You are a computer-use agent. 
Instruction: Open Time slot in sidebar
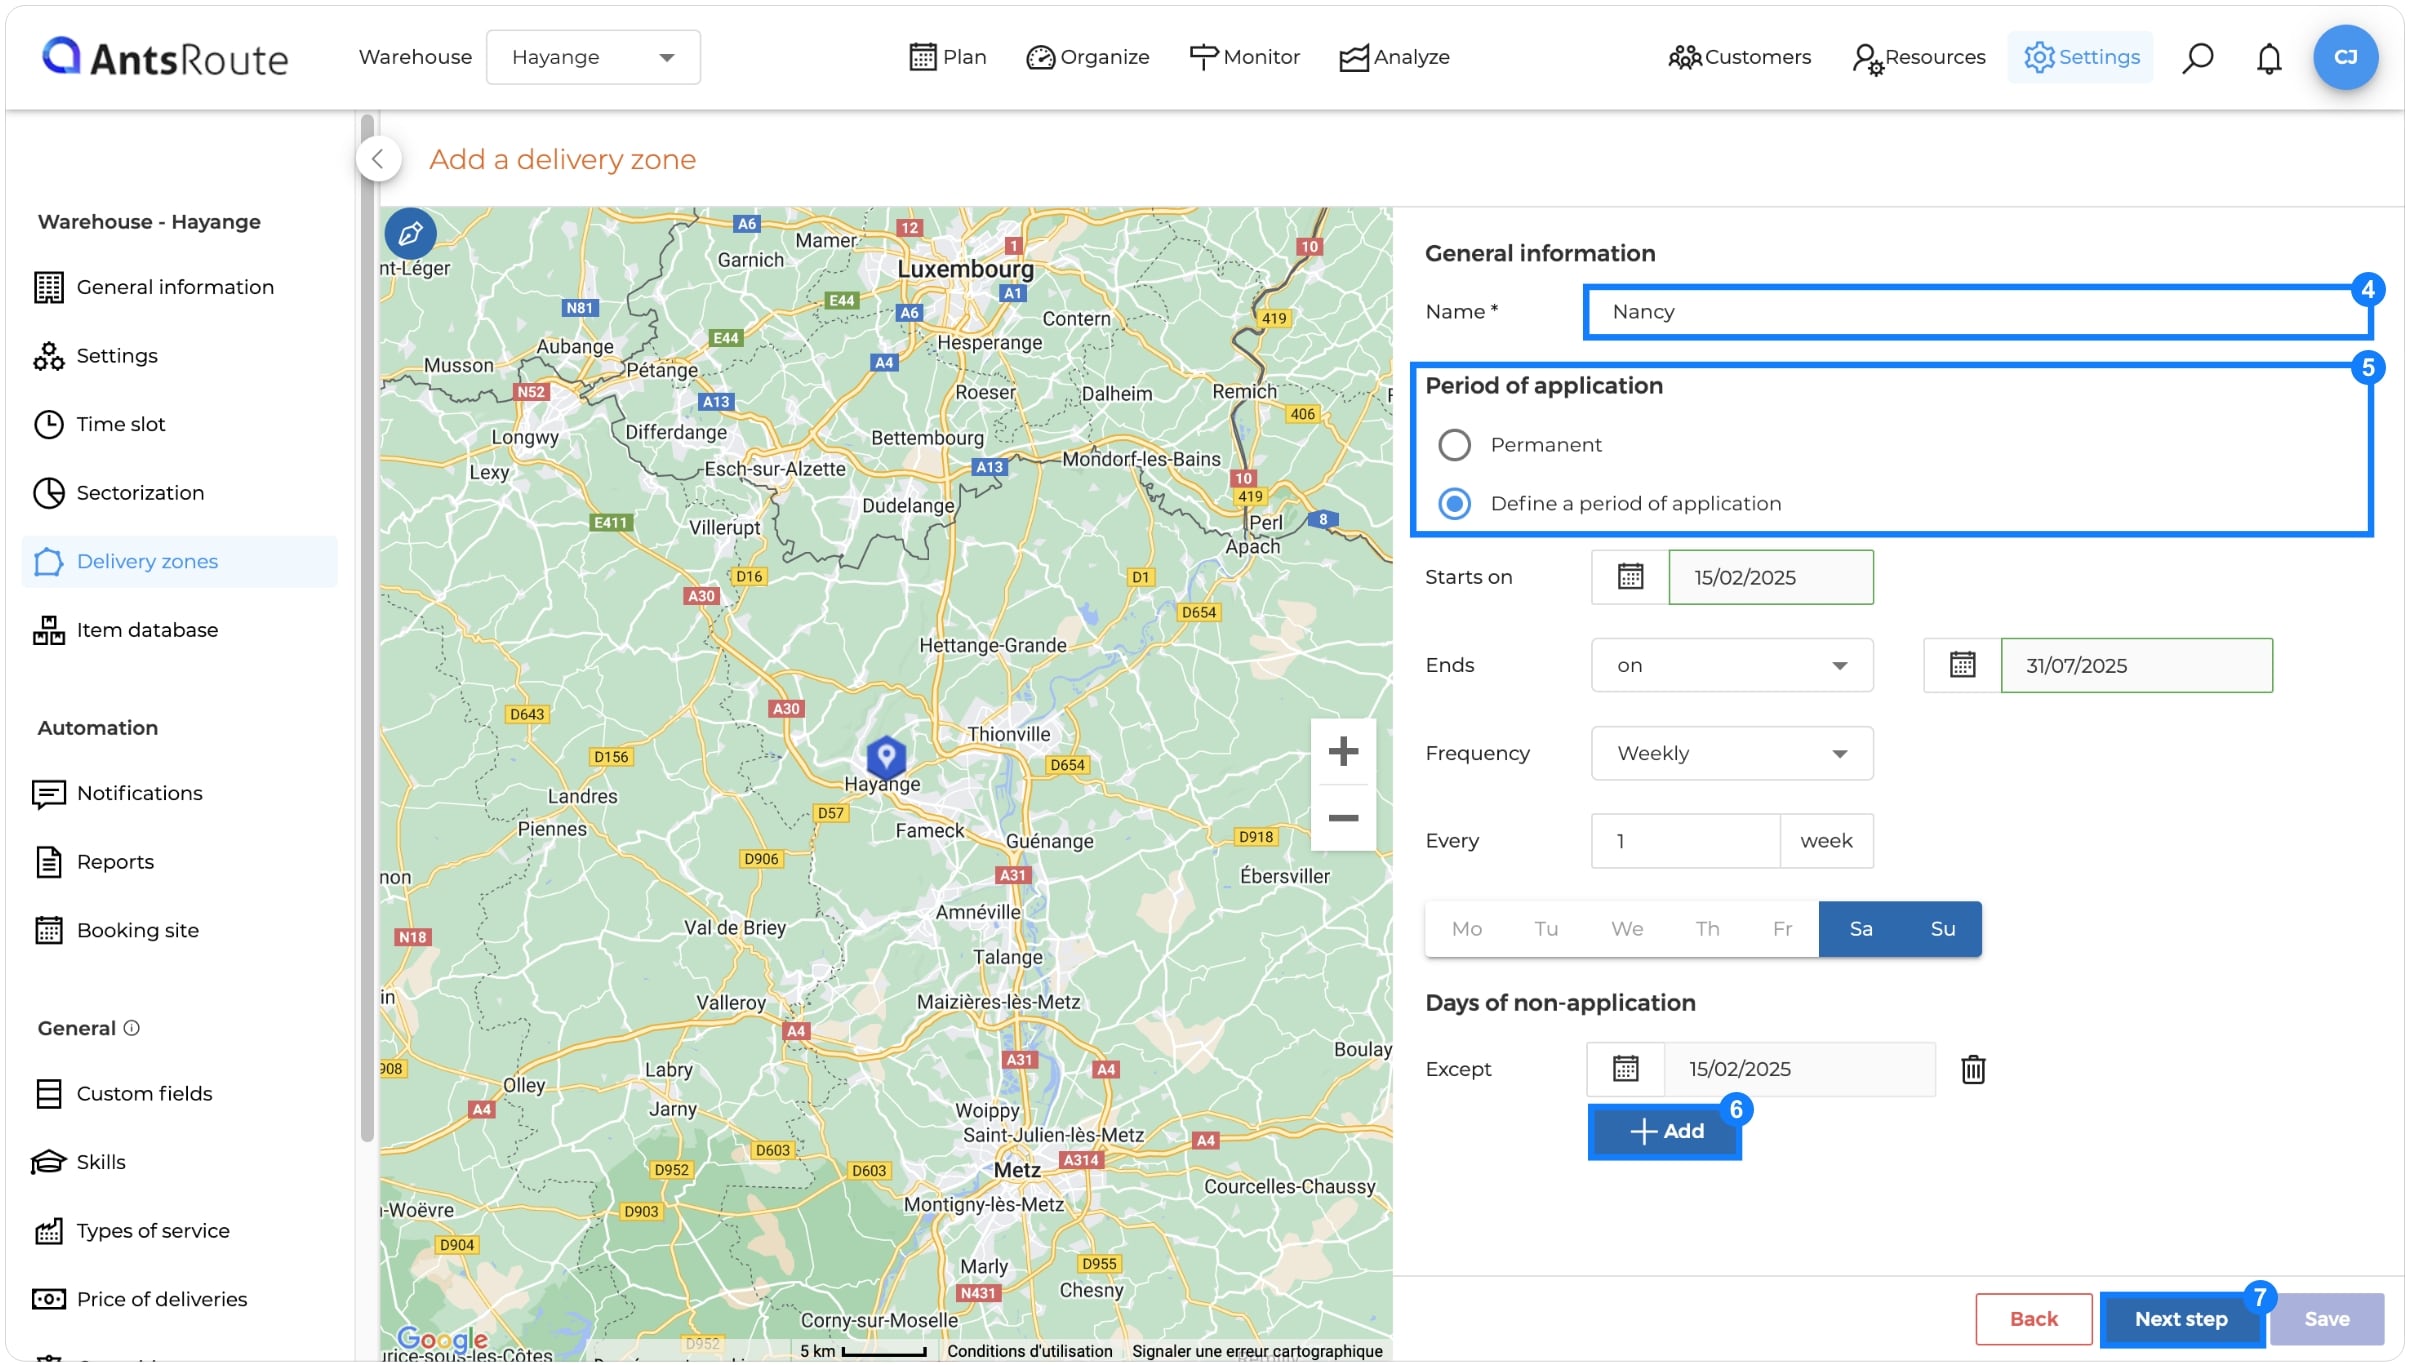179,424
